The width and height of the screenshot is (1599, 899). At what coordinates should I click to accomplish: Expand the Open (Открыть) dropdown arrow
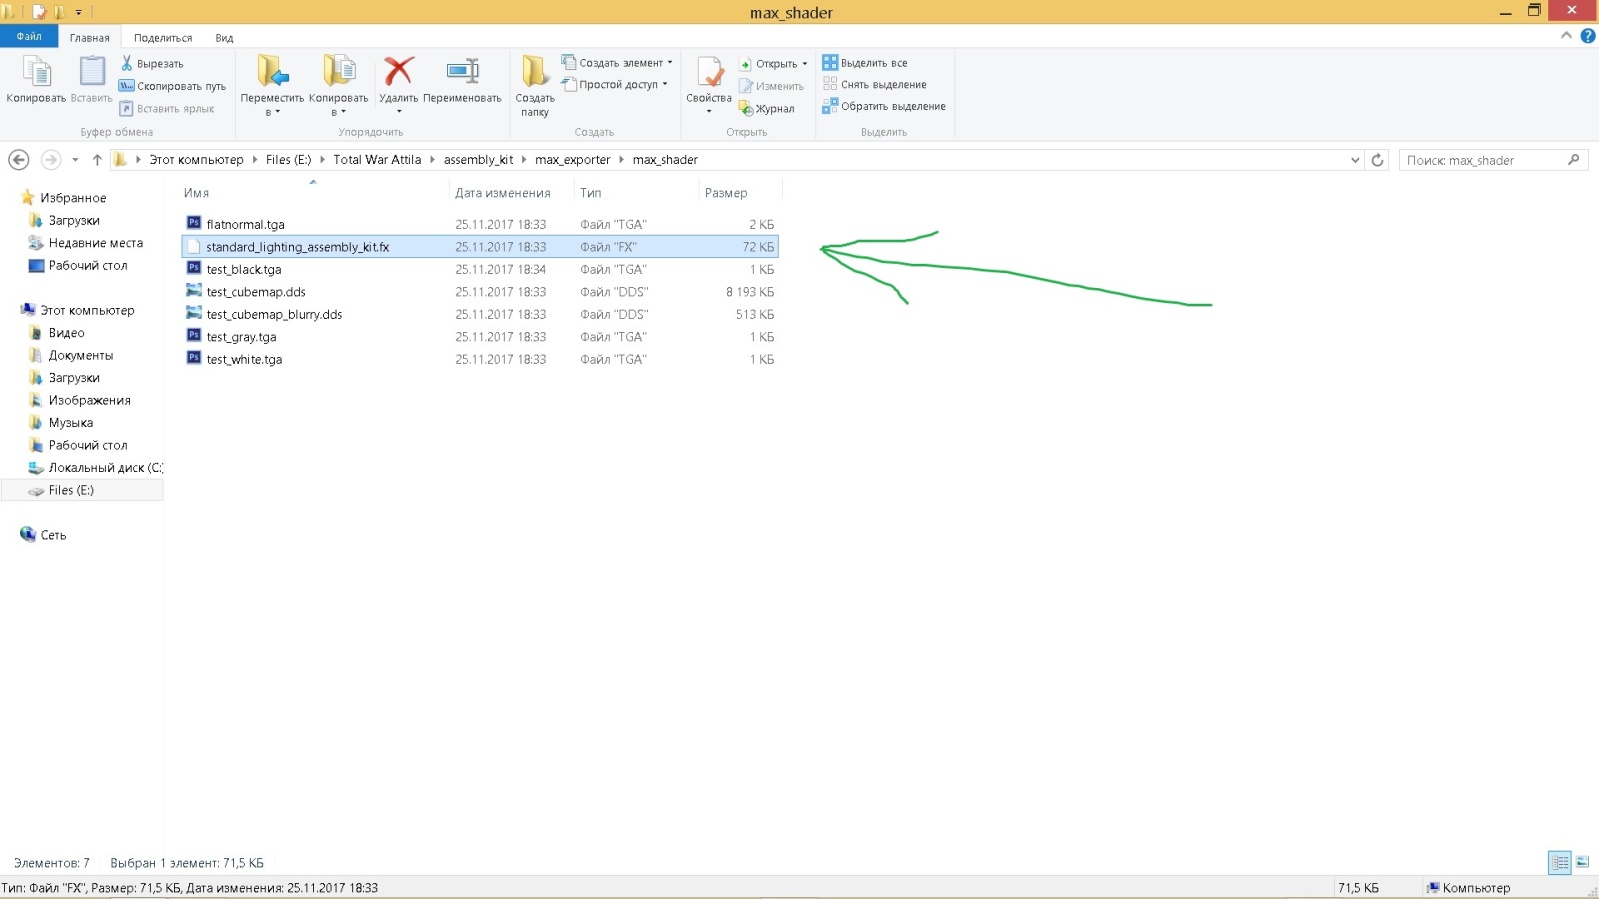coord(805,64)
